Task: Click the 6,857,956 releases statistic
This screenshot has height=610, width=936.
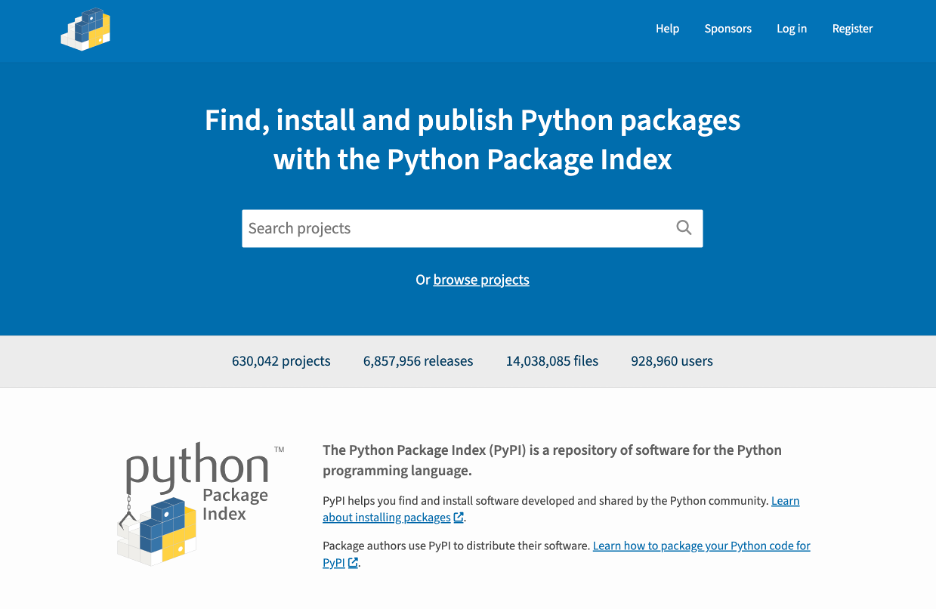Action: point(418,361)
